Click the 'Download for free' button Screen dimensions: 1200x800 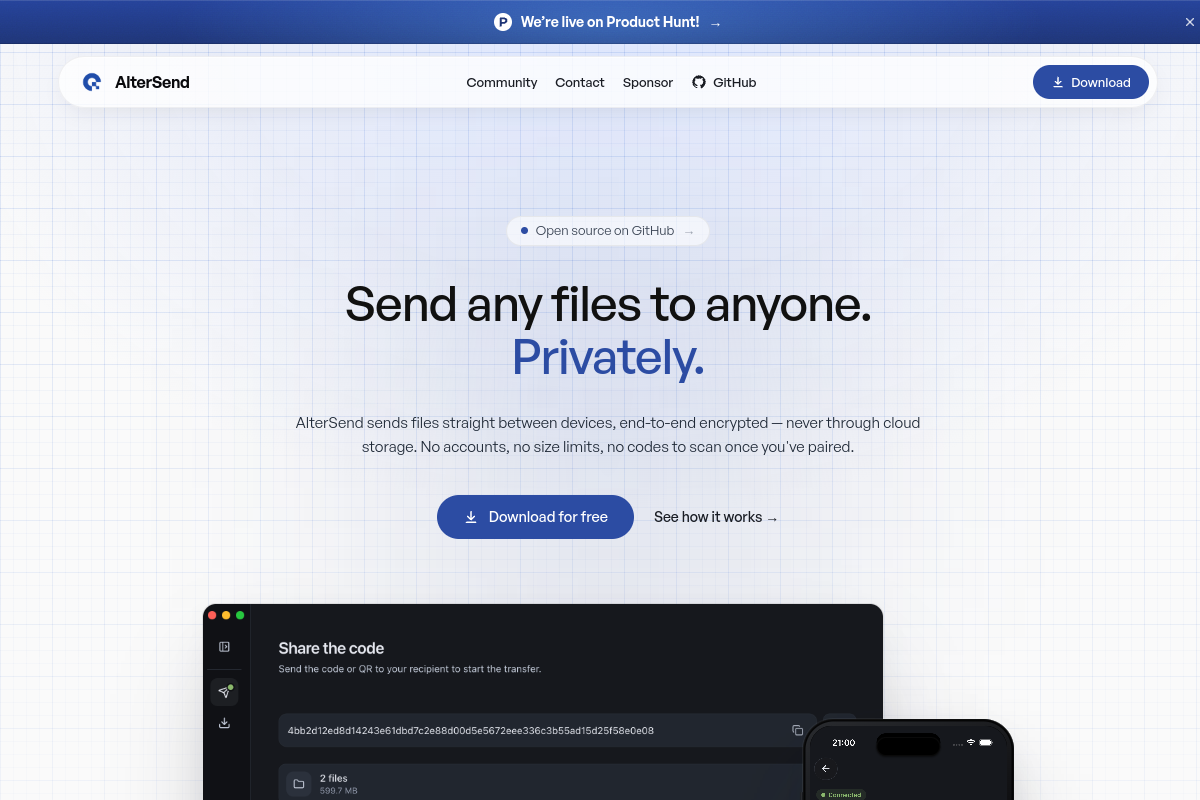coord(535,517)
